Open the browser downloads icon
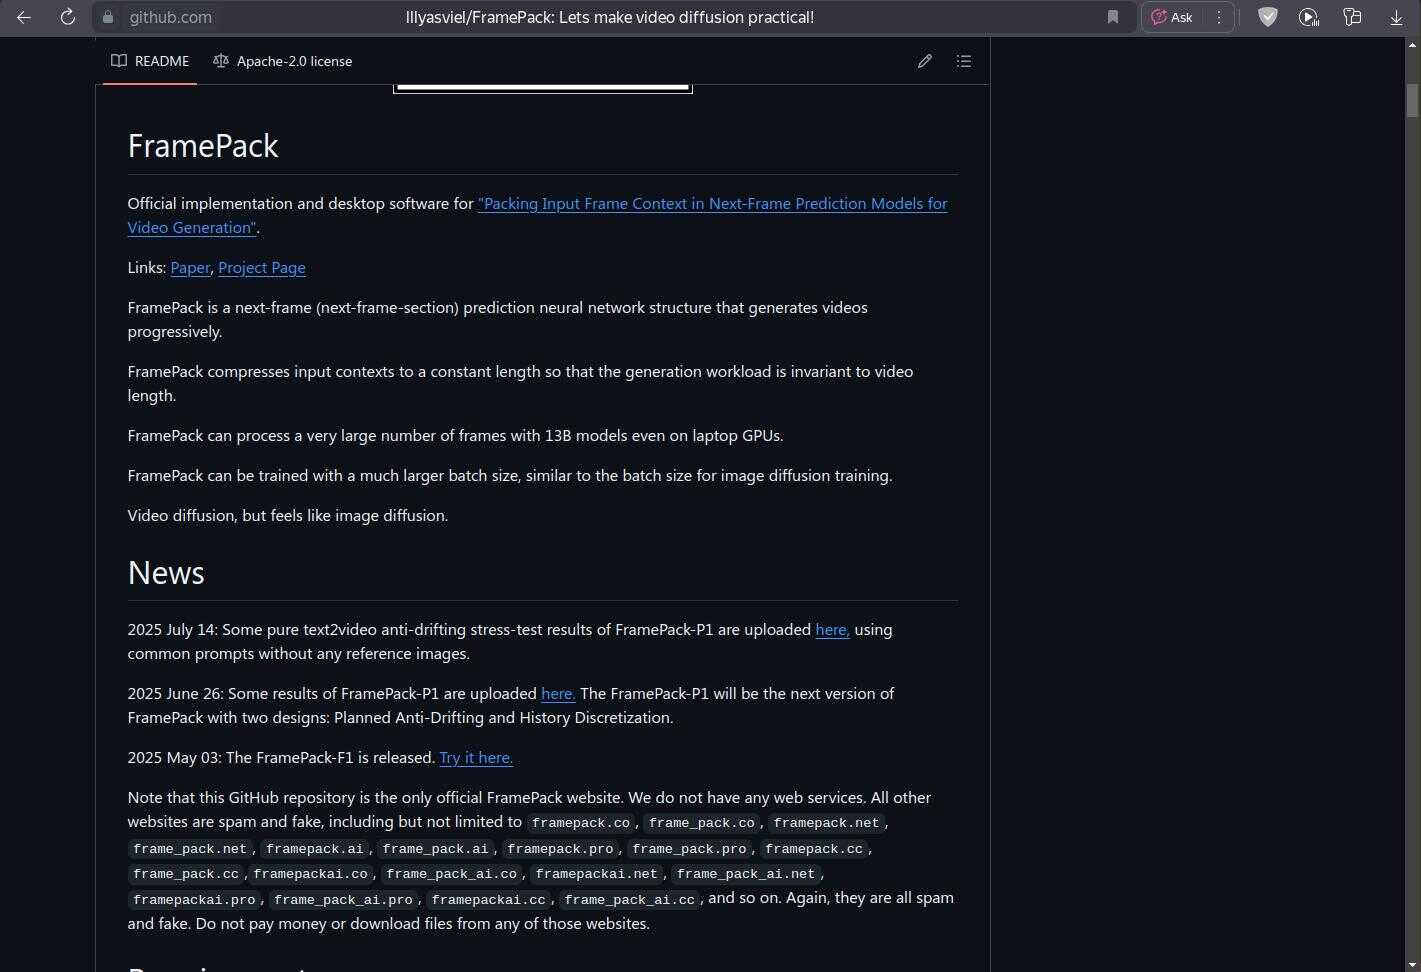The height and width of the screenshot is (972, 1421). (1396, 17)
